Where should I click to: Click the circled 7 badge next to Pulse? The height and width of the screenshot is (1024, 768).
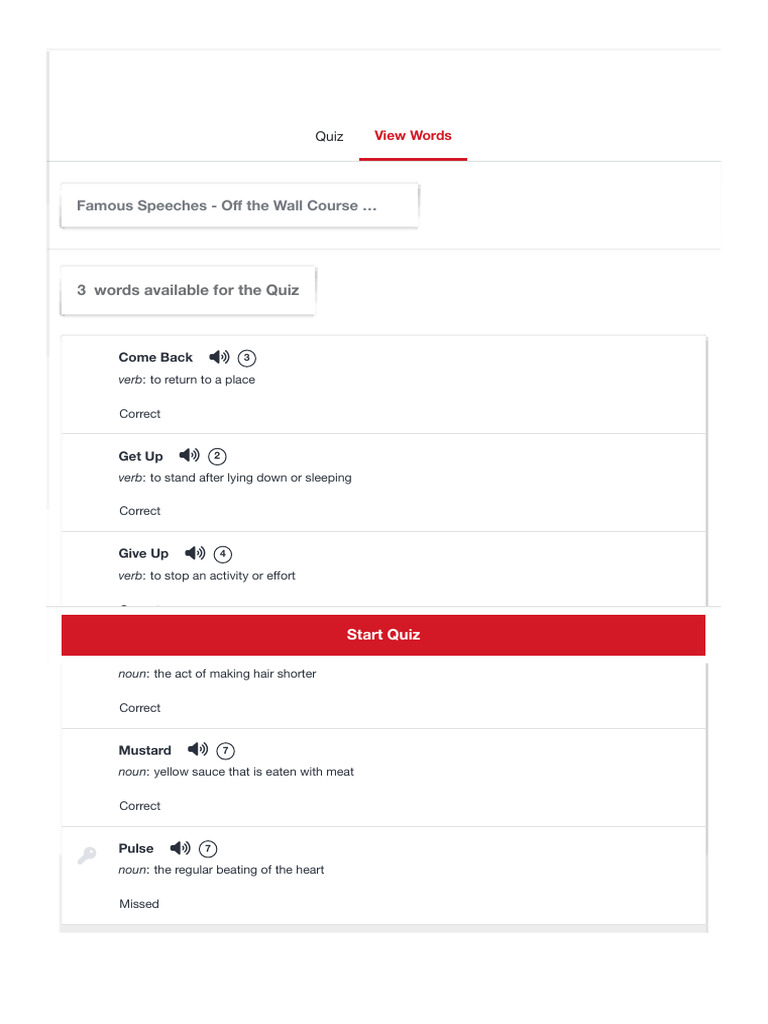(x=208, y=849)
